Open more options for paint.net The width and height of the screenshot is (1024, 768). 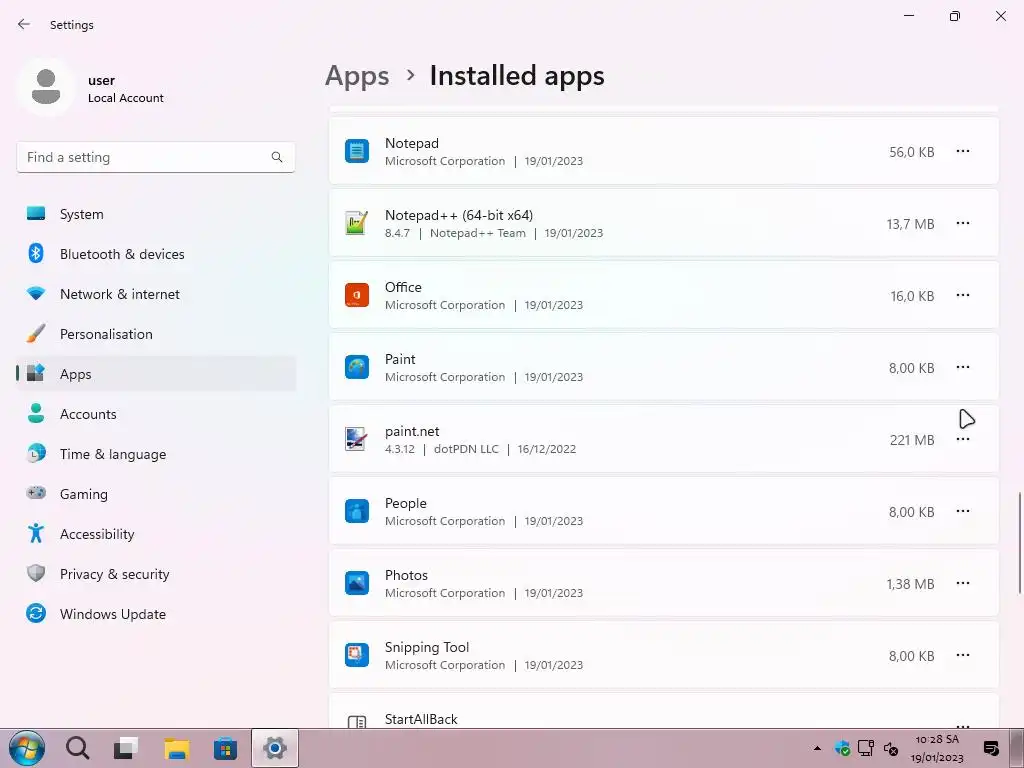(x=963, y=440)
